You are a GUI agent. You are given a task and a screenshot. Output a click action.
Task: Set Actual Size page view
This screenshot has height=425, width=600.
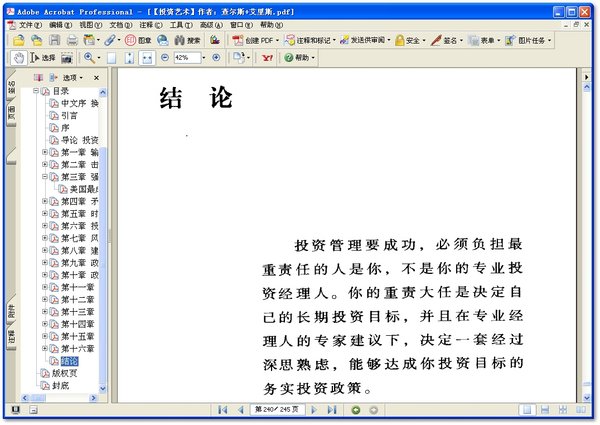[111, 58]
